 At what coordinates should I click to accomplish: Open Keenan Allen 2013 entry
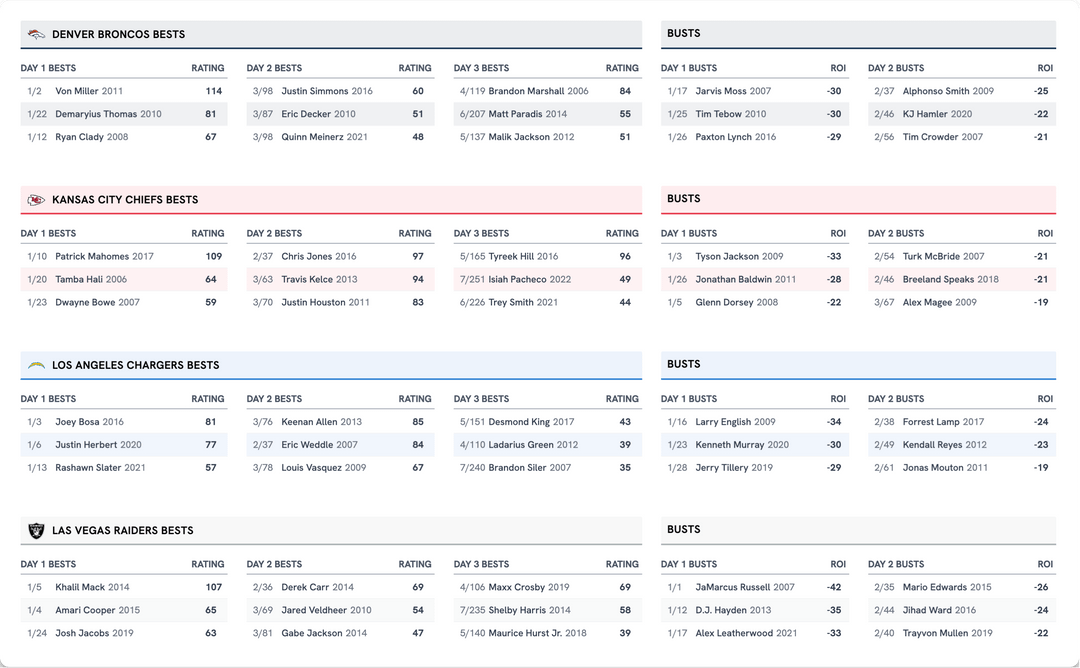tap(321, 422)
